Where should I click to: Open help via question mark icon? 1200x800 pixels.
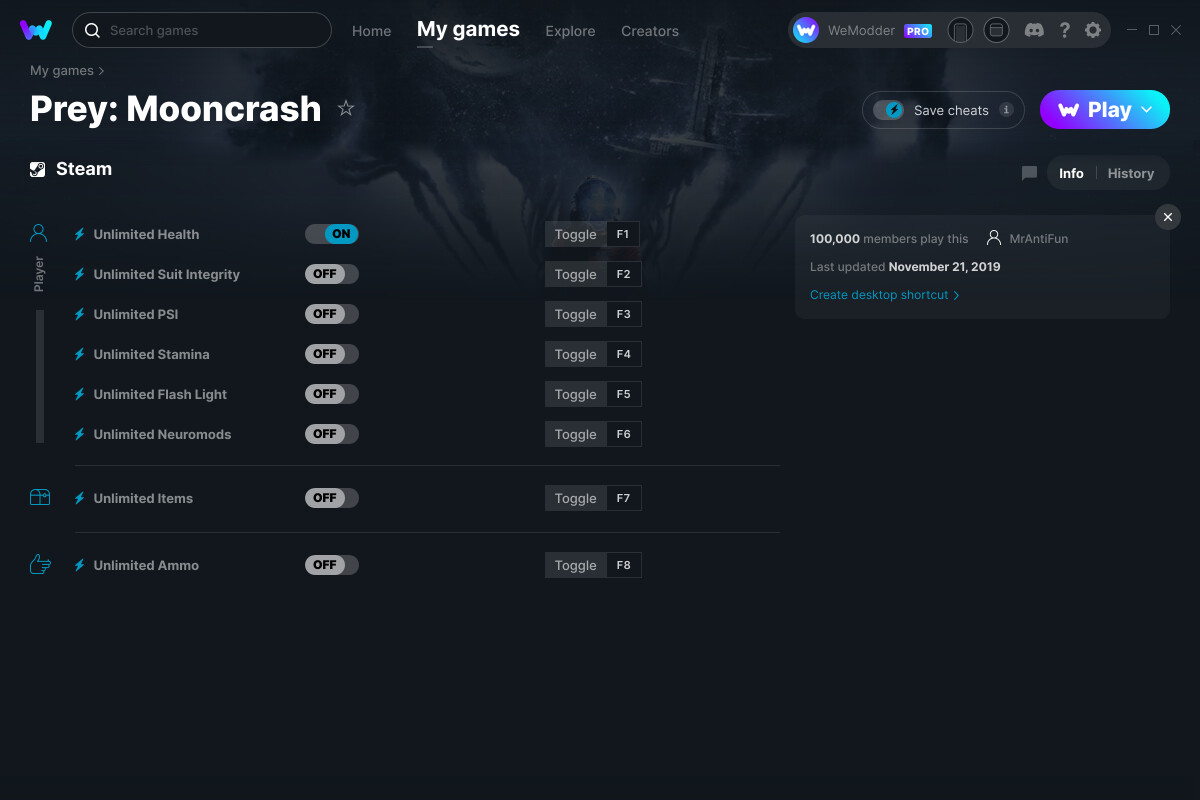point(1064,30)
